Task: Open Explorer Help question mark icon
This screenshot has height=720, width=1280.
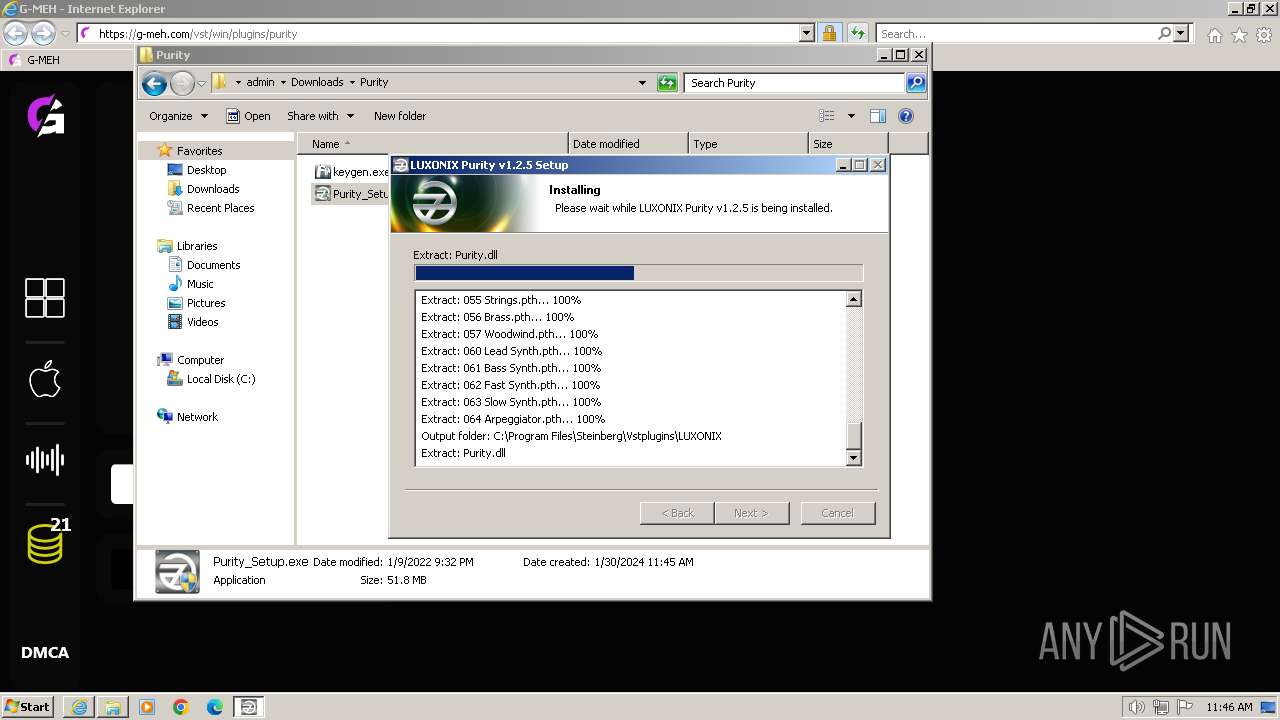Action: pos(906,116)
